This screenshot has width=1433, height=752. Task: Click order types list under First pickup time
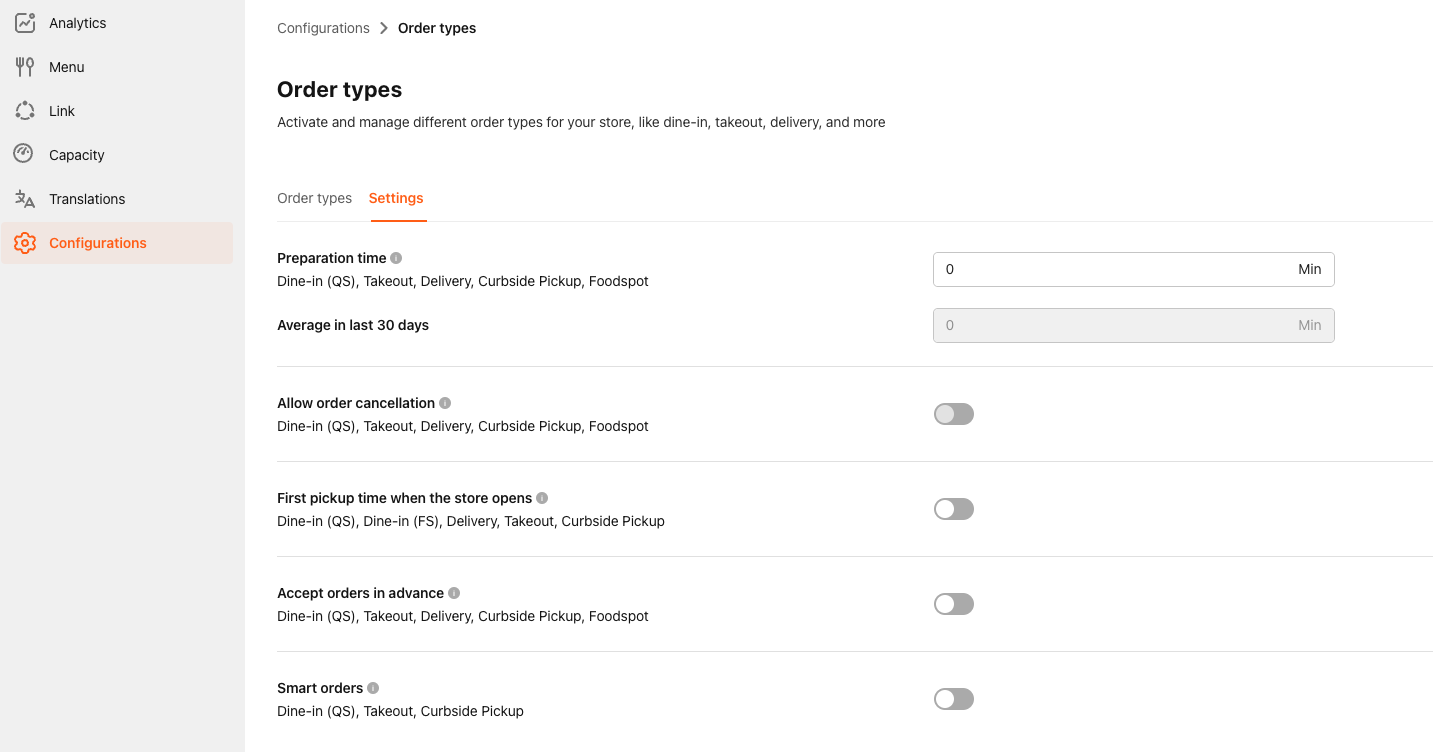tap(471, 521)
